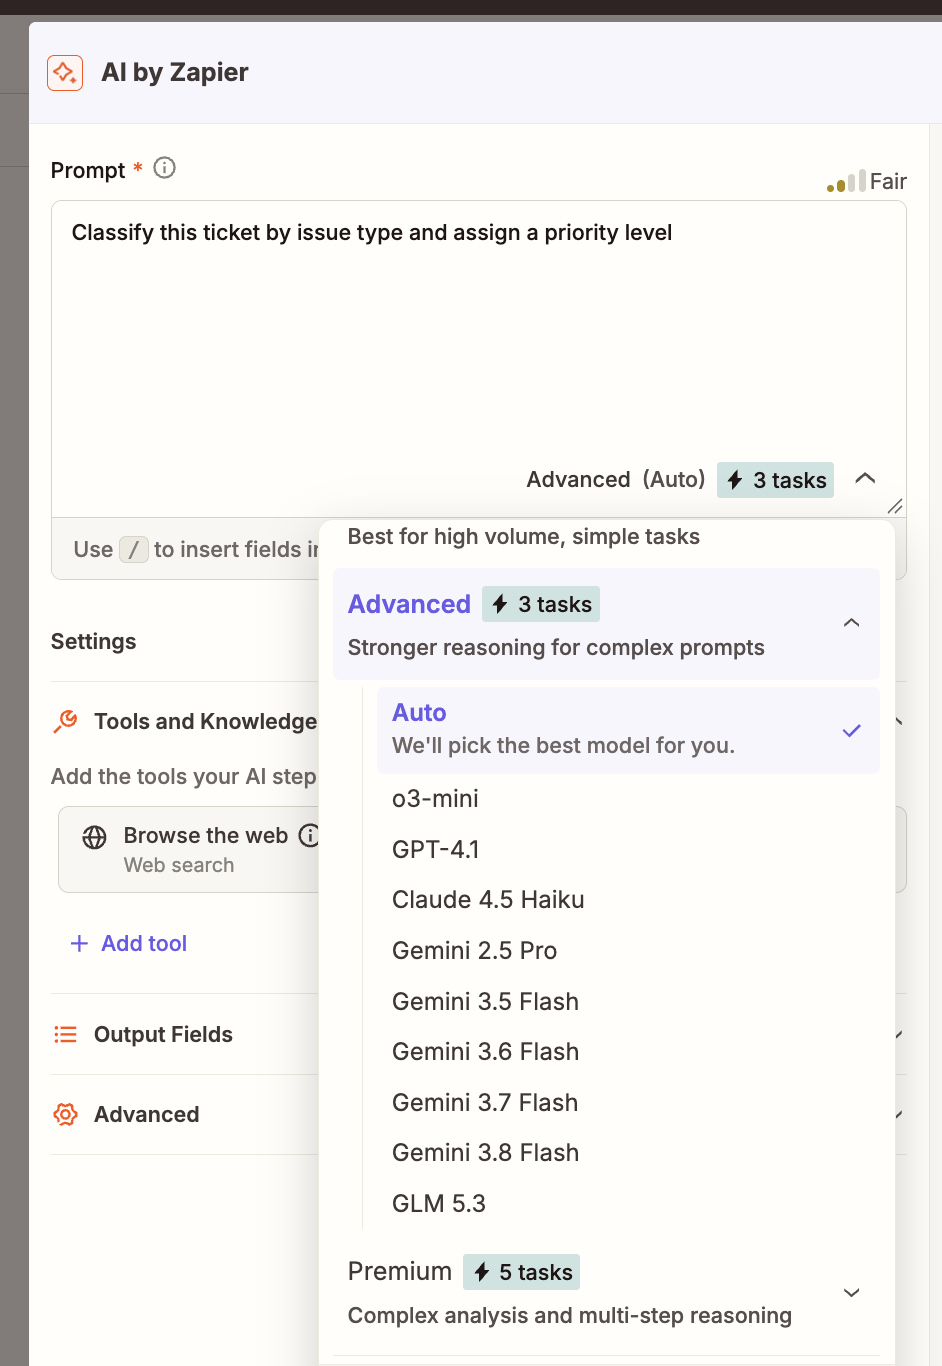Choose the GLM 5.3 model
The image size is (942, 1366).
(439, 1203)
